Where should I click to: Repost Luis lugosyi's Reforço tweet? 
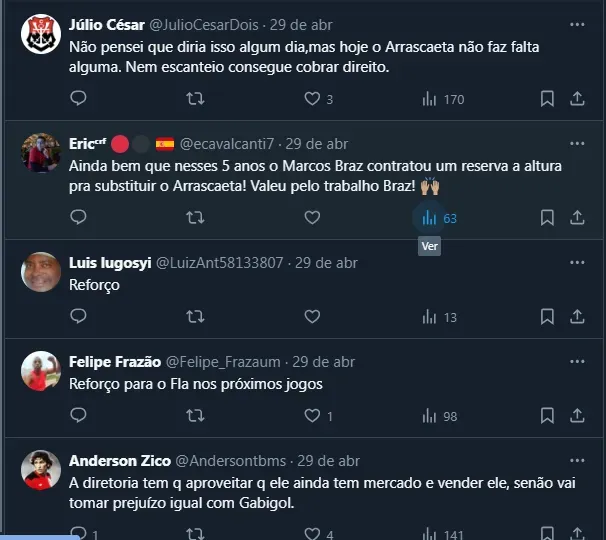(x=196, y=317)
